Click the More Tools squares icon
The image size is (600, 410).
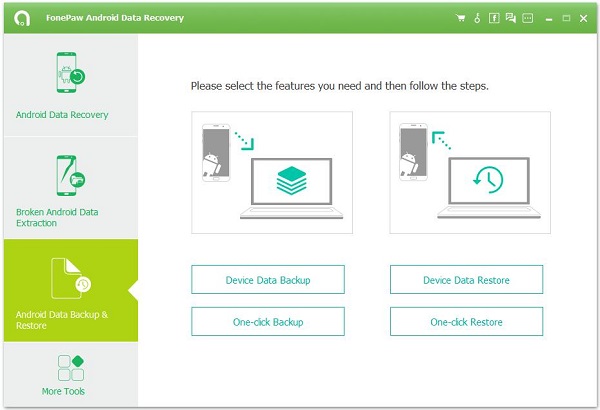pyautogui.click(x=71, y=368)
